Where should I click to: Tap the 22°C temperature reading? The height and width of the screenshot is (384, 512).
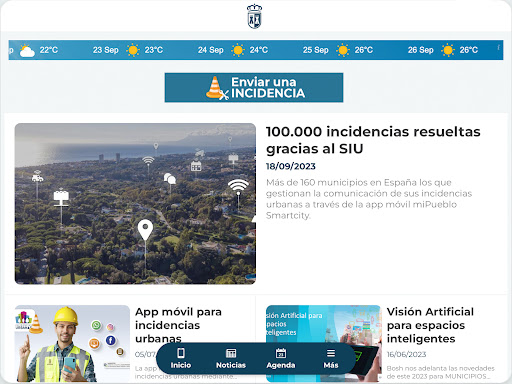click(49, 50)
